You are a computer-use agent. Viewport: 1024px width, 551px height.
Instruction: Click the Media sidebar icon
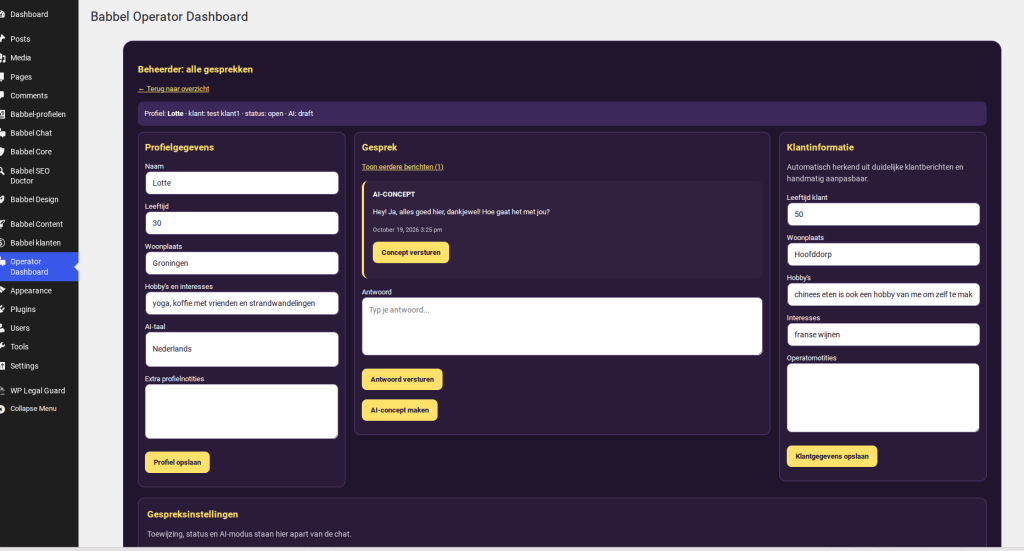(x=3, y=57)
